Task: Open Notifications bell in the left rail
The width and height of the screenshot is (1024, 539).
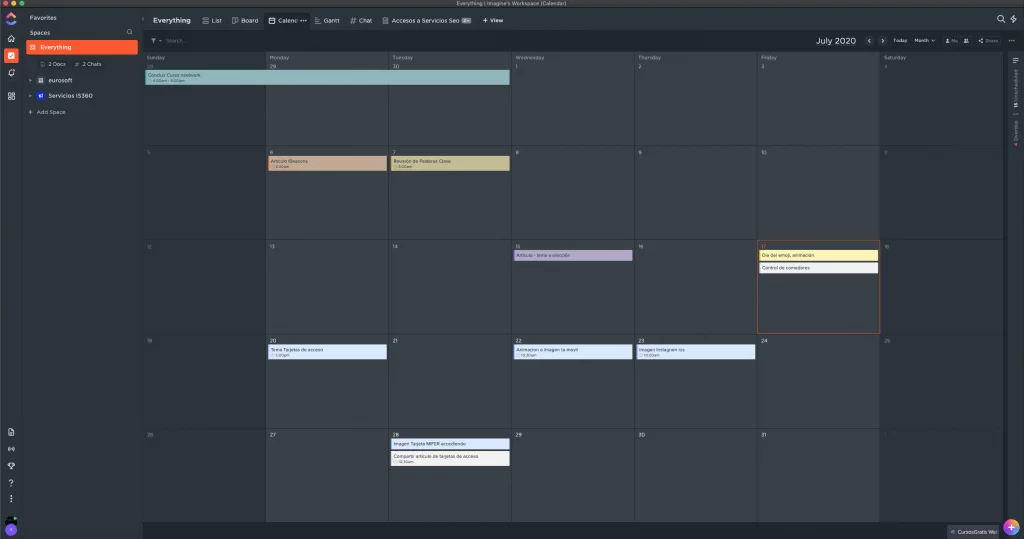Action: pos(11,73)
